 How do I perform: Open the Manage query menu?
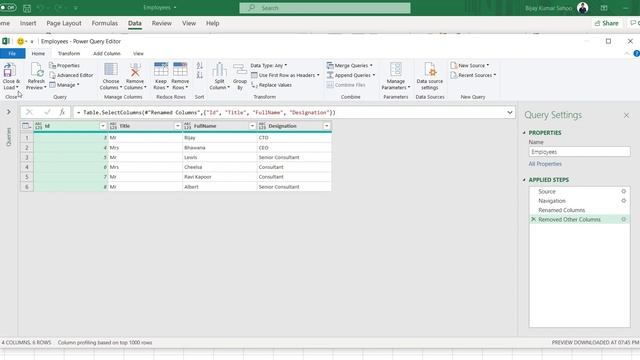(x=64, y=85)
